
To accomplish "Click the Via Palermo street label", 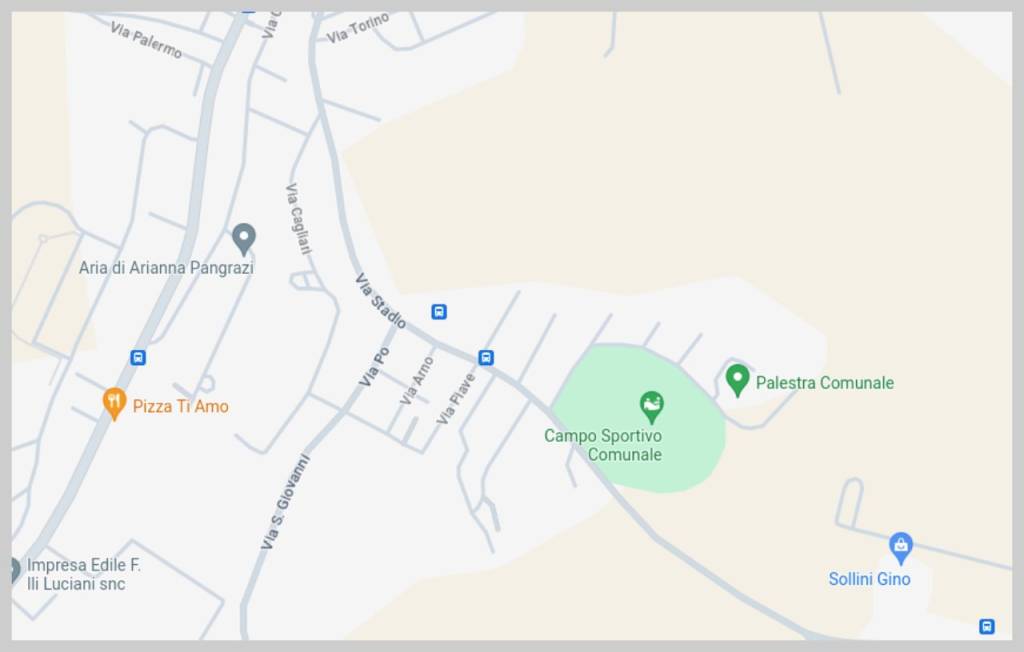I will [x=146, y=40].
